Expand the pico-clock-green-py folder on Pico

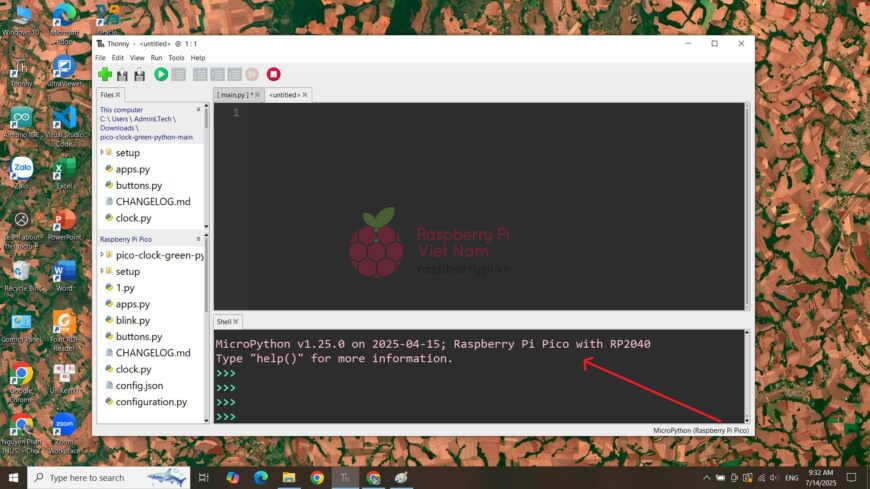(x=102, y=255)
